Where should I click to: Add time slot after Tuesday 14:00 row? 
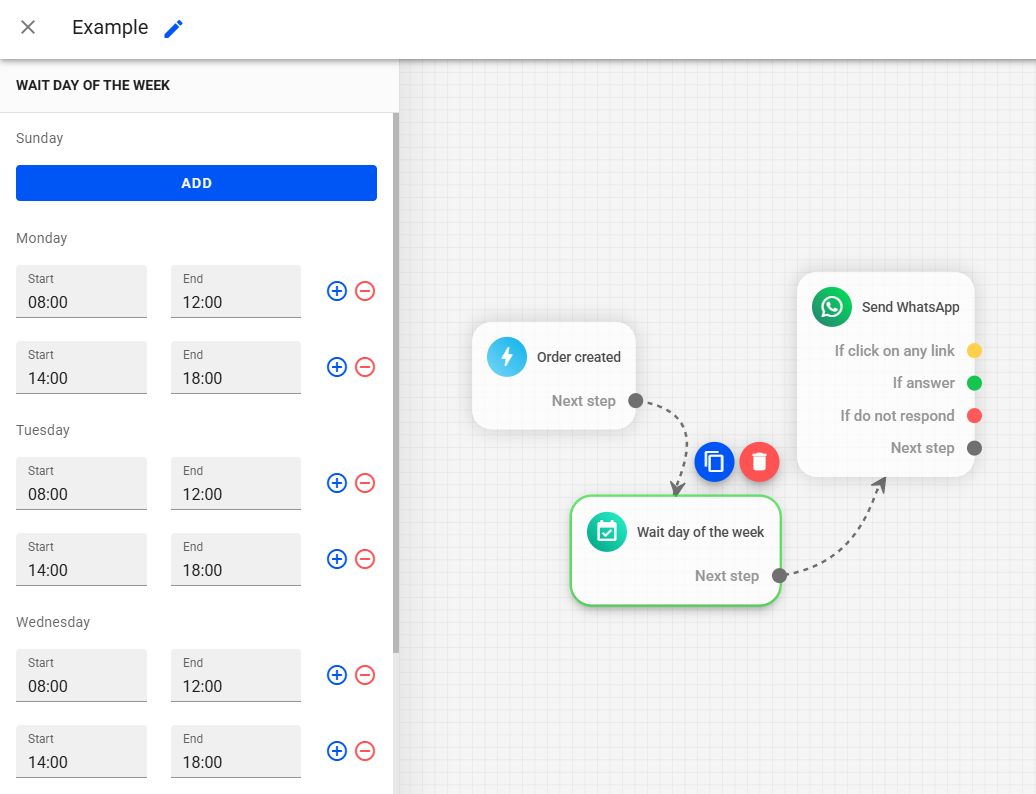click(337, 559)
